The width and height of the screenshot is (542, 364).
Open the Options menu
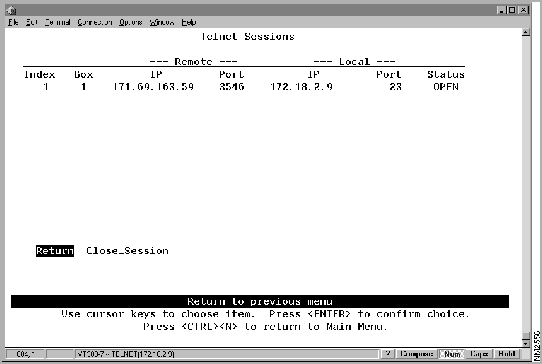coord(131,22)
